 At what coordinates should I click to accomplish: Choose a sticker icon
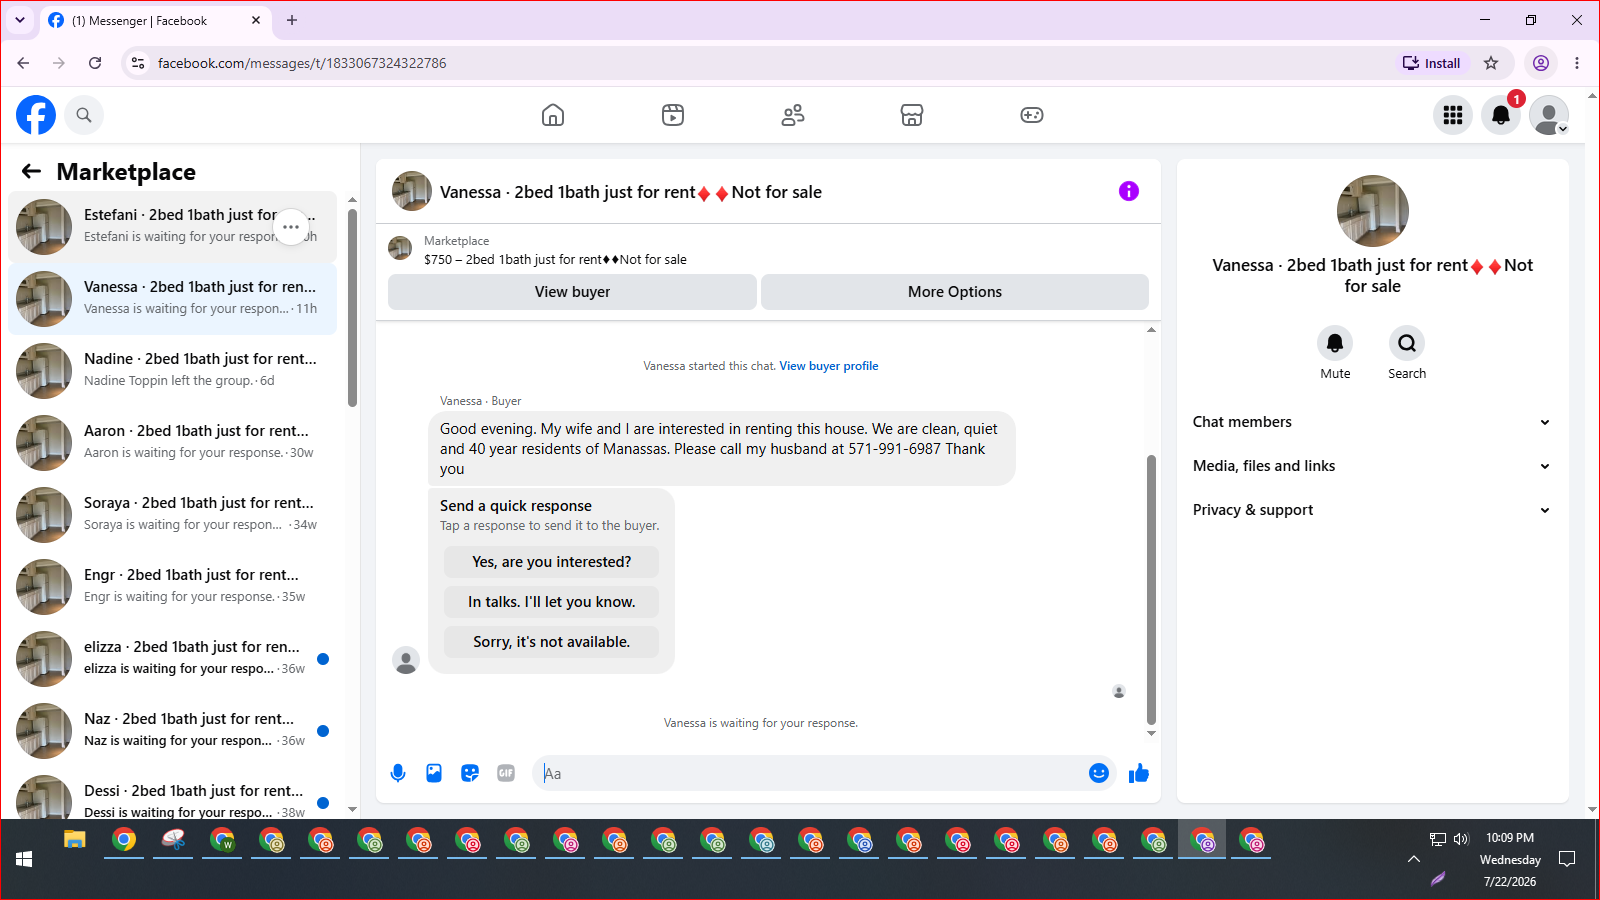click(470, 773)
